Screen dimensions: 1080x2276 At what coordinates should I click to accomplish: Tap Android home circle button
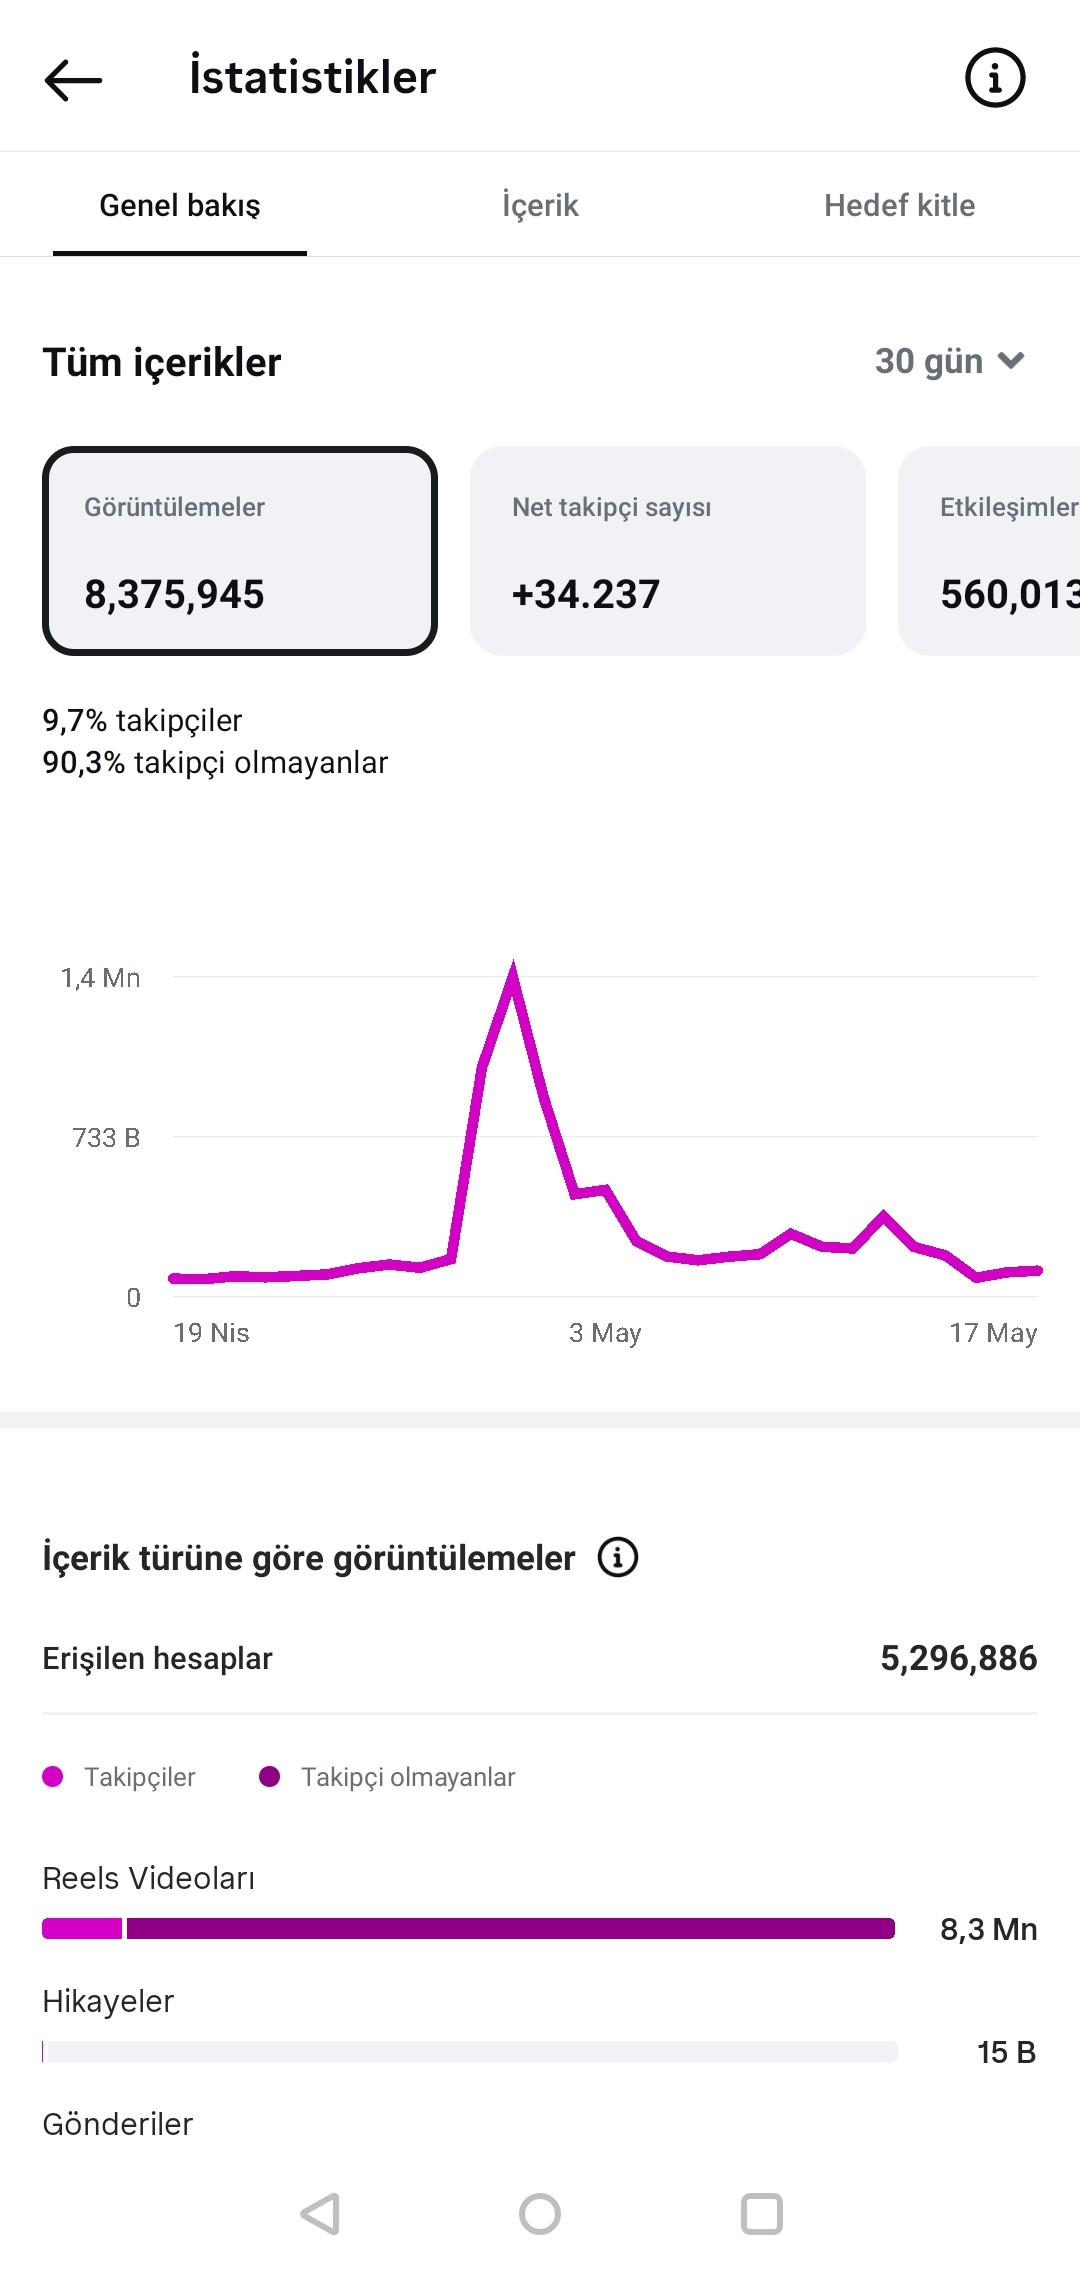point(540,2213)
